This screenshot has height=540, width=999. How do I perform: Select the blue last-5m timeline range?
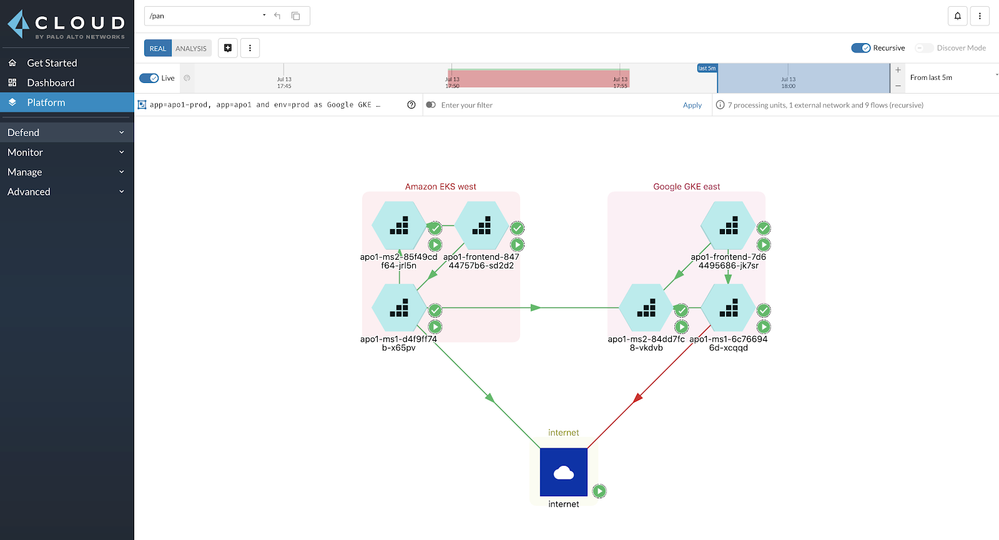[x=803, y=78]
